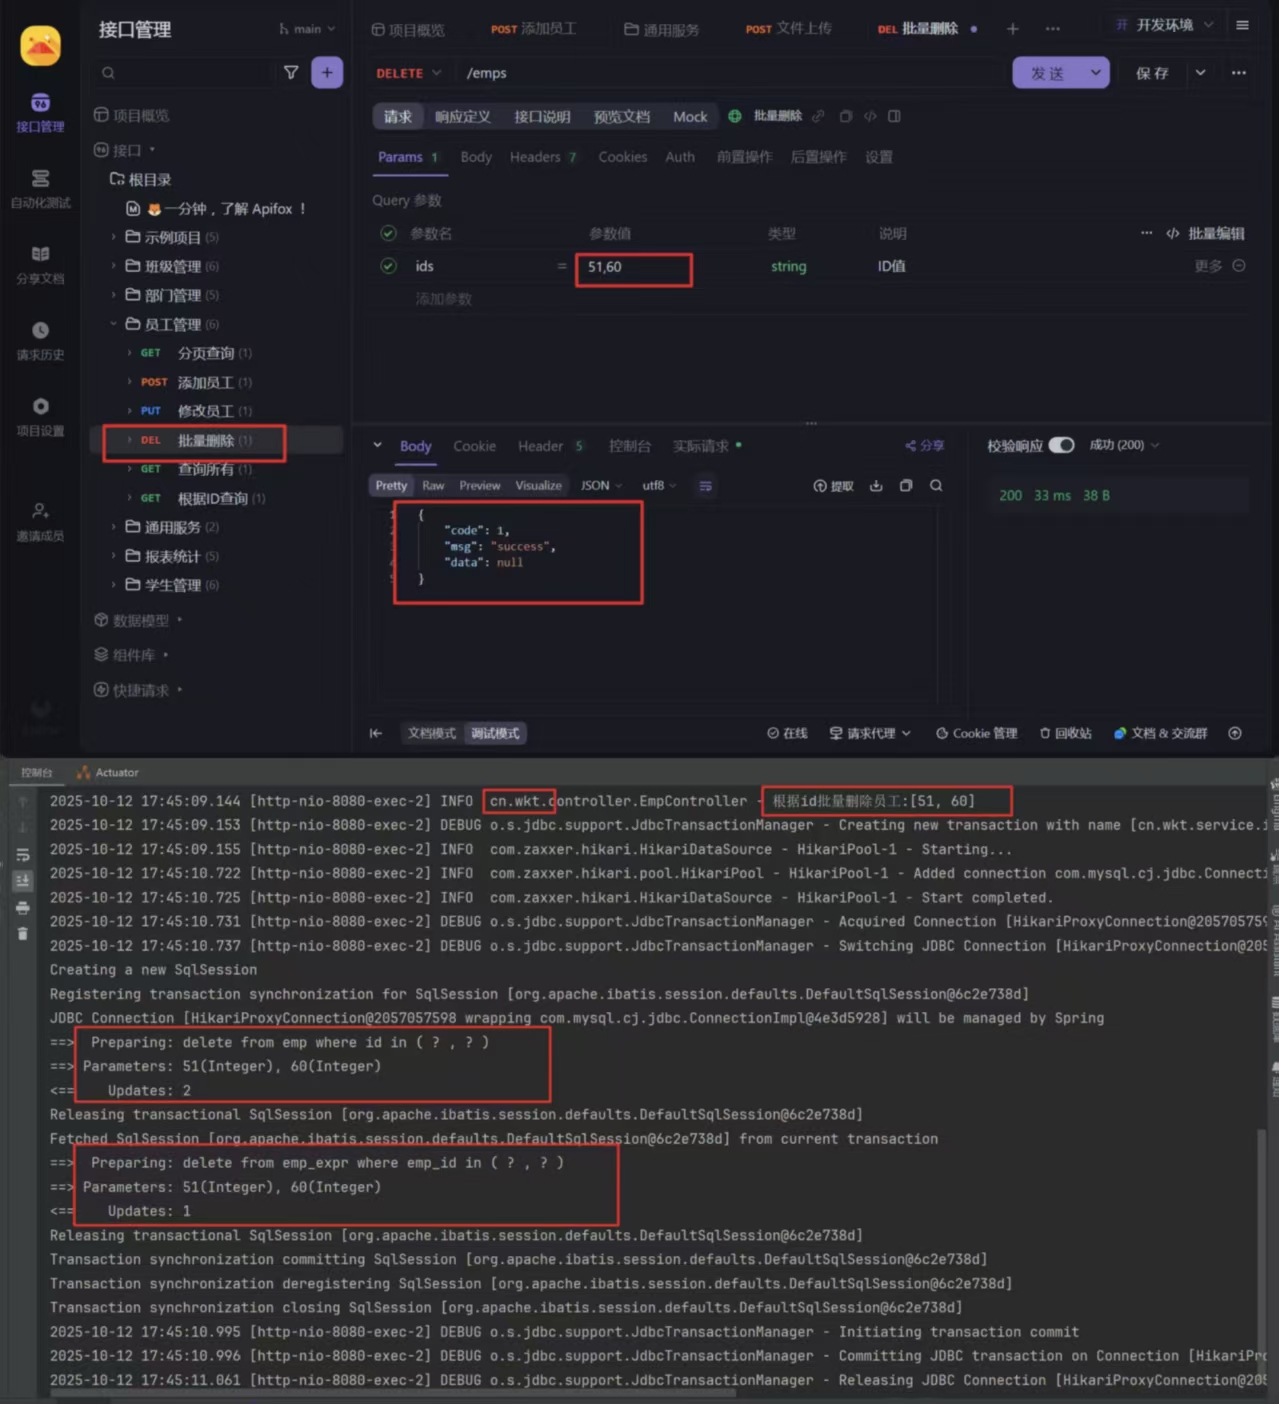The height and width of the screenshot is (1404, 1279).
Task: Open the DELETE method dropdown
Action: click(x=408, y=73)
